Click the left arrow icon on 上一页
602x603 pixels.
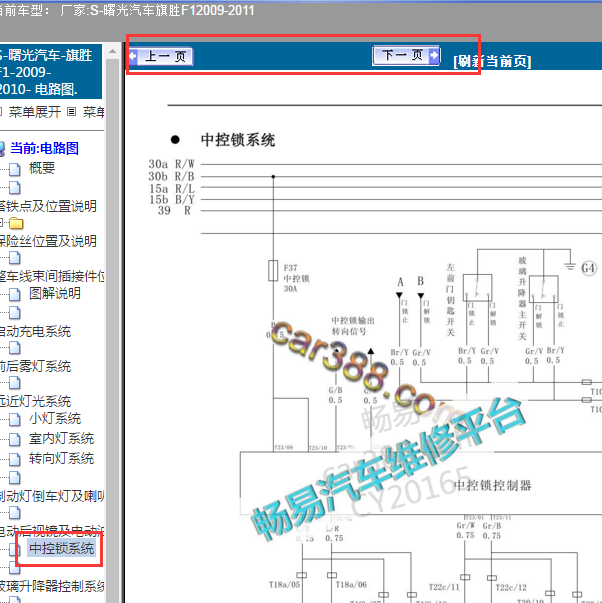click(x=133, y=57)
